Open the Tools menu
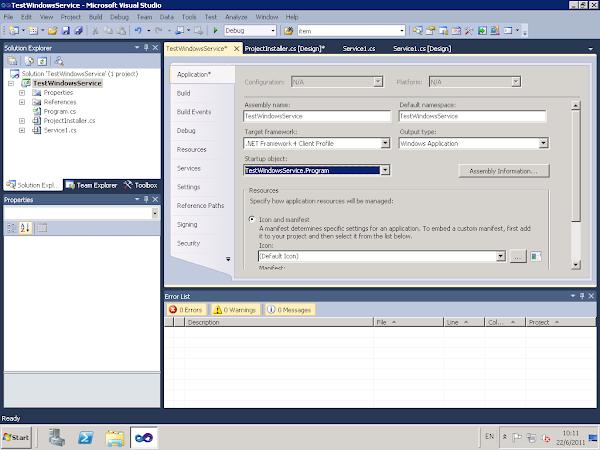Viewport: 600px width, 450px height. pyautogui.click(x=189, y=17)
